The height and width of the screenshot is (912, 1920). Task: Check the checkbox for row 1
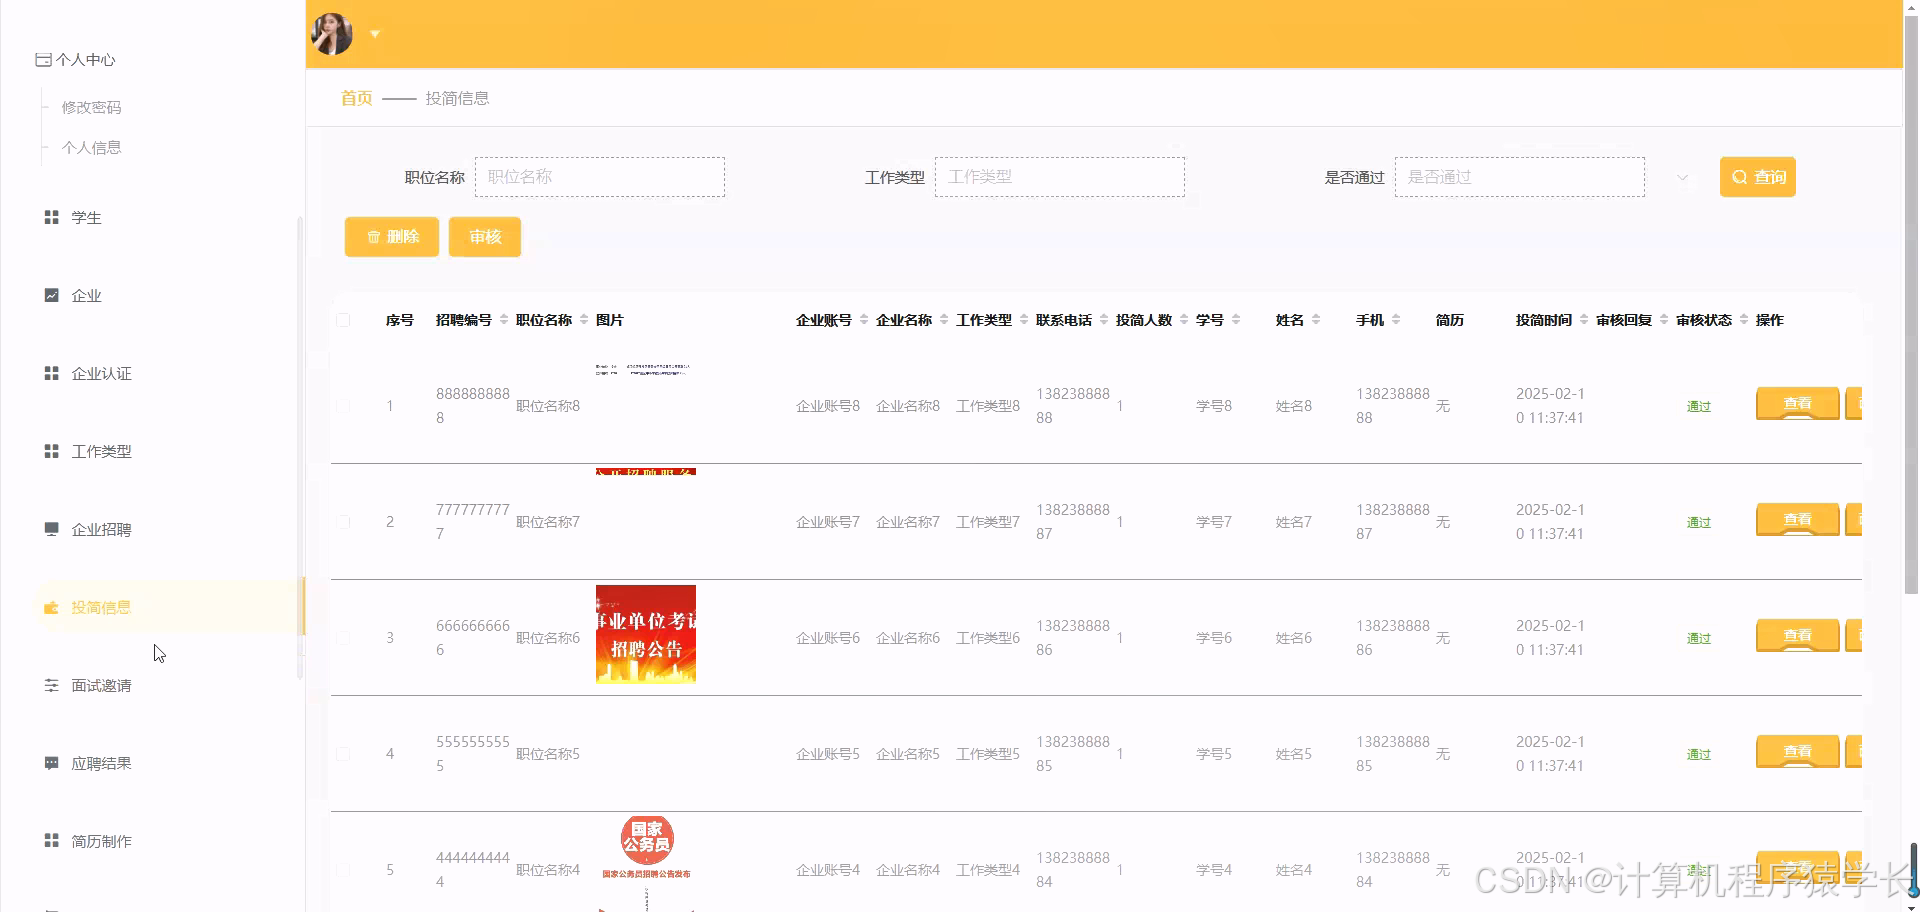pyautogui.click(x=343, y=406)
